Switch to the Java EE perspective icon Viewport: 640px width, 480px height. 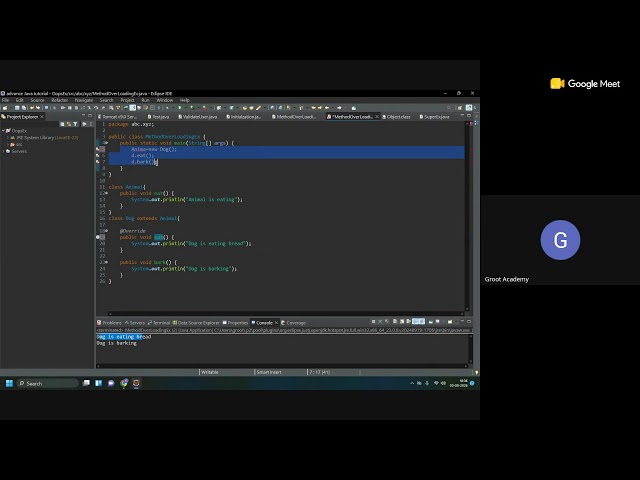[x=469, y=108]
